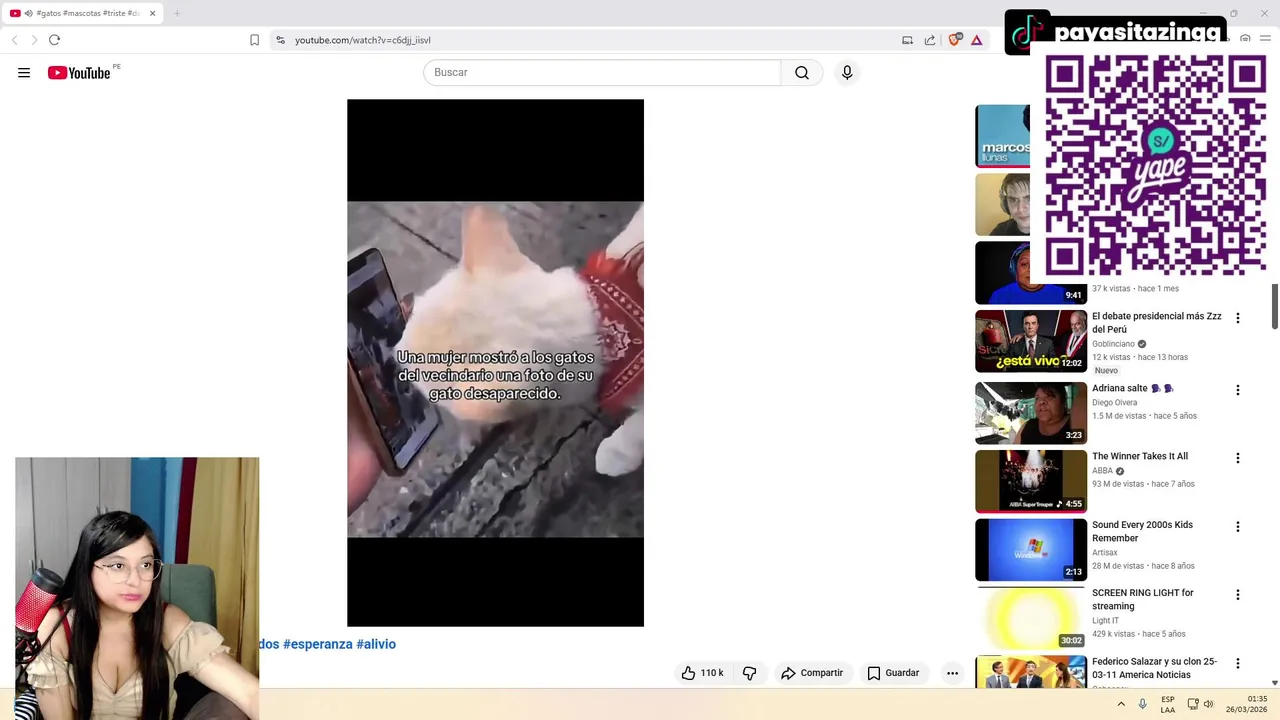This screenshot has width=1280, height=720.
Task: Like the video with 110 k button
Action: (x=702, y=673)
